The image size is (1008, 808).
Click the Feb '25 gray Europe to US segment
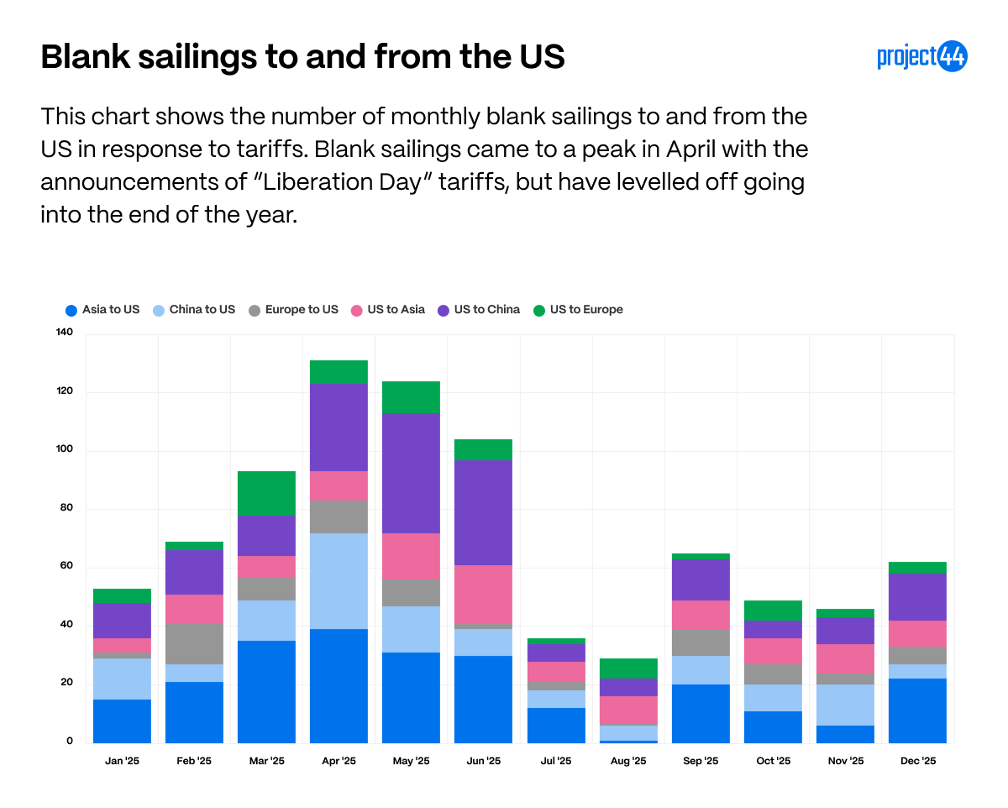pos(194,643)
